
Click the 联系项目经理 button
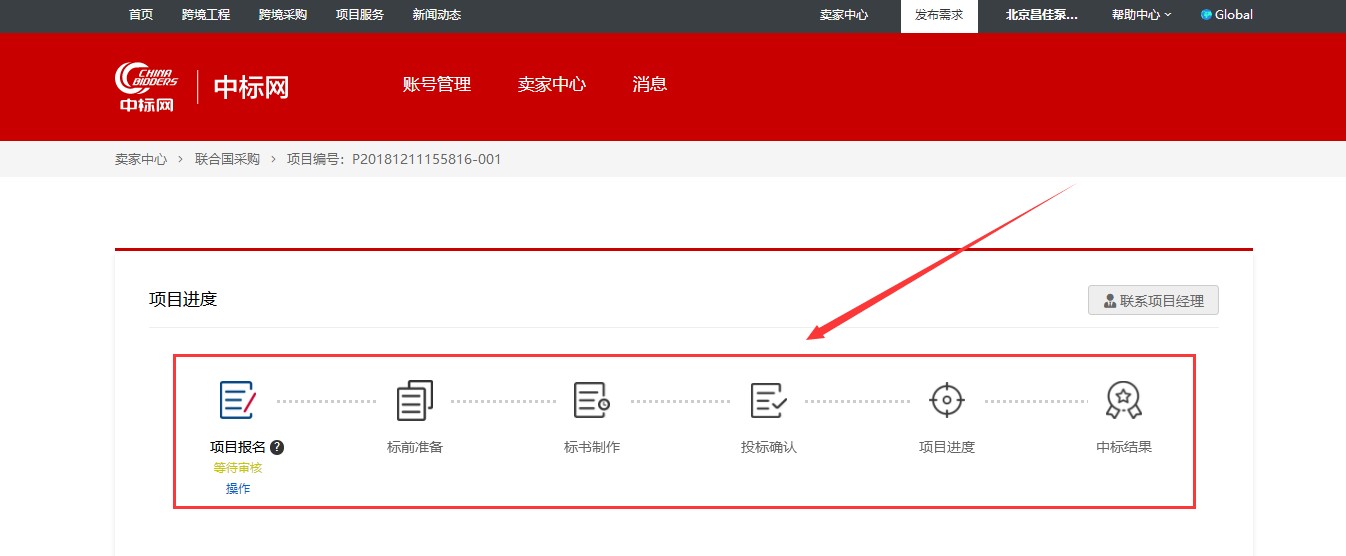[1153, 300]
